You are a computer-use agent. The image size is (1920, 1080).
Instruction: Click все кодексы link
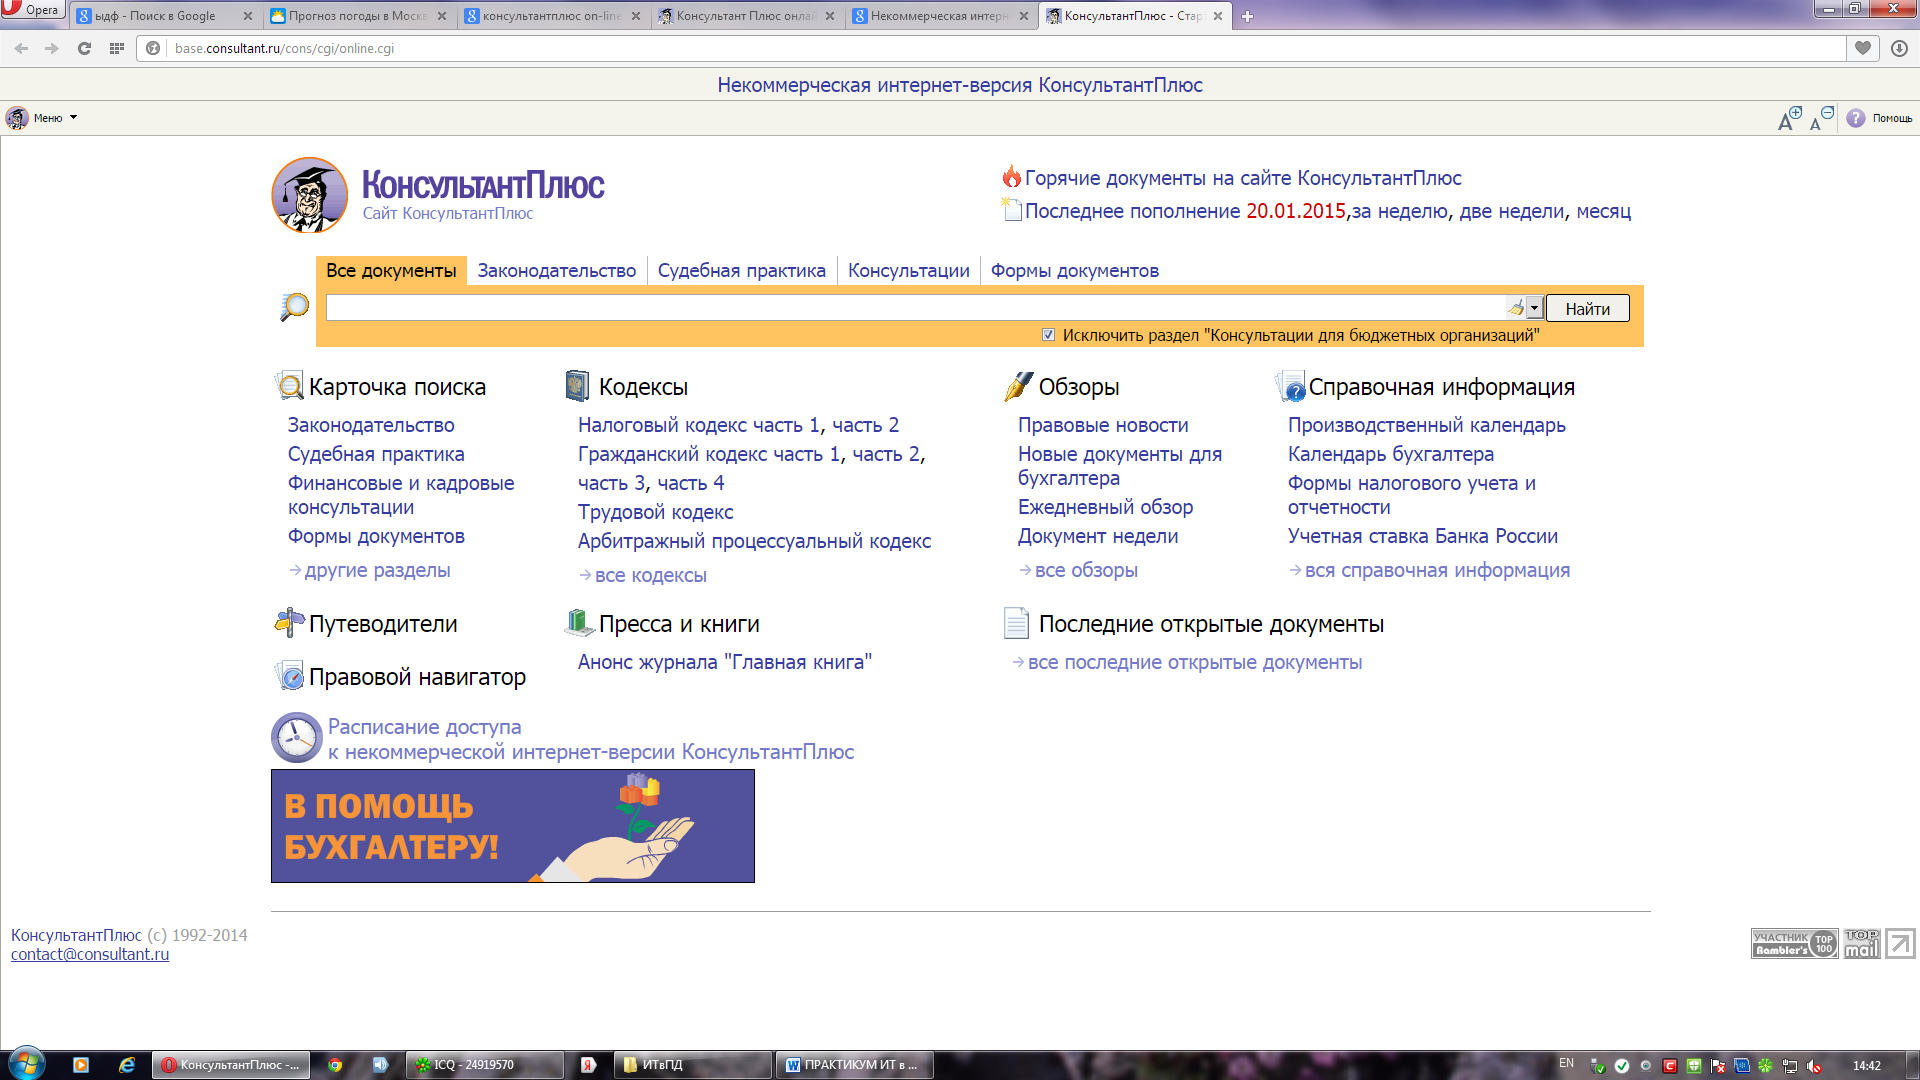[651, 575]
